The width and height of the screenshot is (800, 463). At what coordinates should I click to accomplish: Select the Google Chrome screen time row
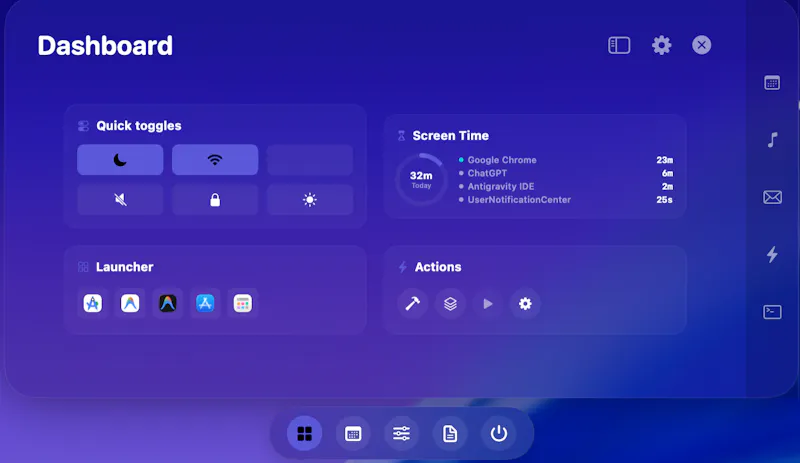pos(566,160)
